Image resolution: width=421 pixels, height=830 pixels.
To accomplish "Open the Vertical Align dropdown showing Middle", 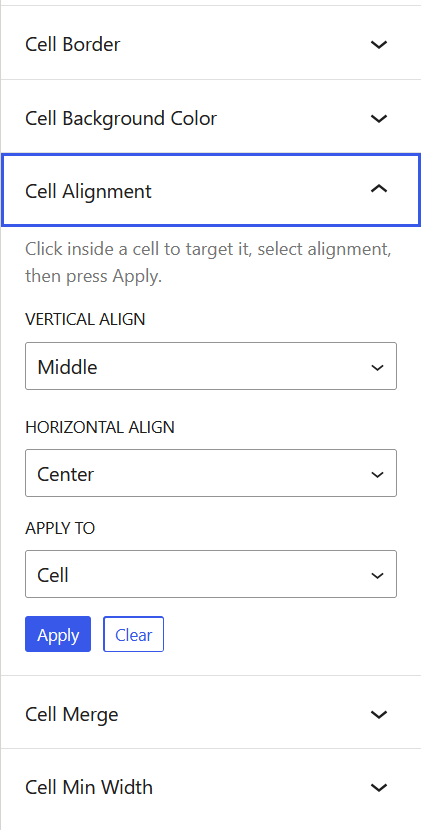I will point(211,366).
